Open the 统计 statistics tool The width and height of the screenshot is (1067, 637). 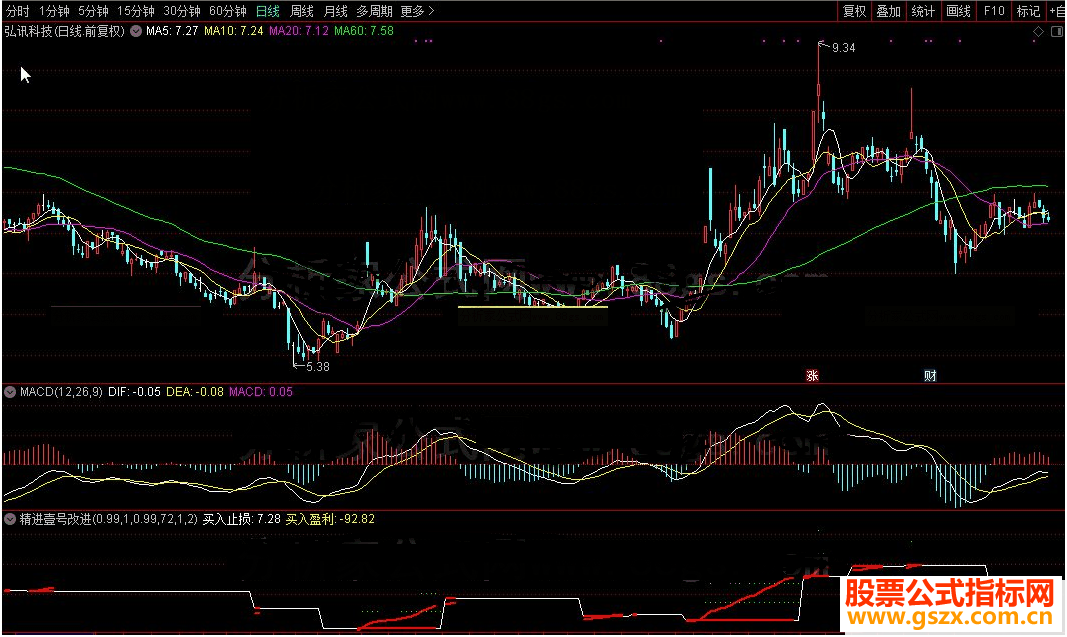pyautogui.click(x=923, y=11)
